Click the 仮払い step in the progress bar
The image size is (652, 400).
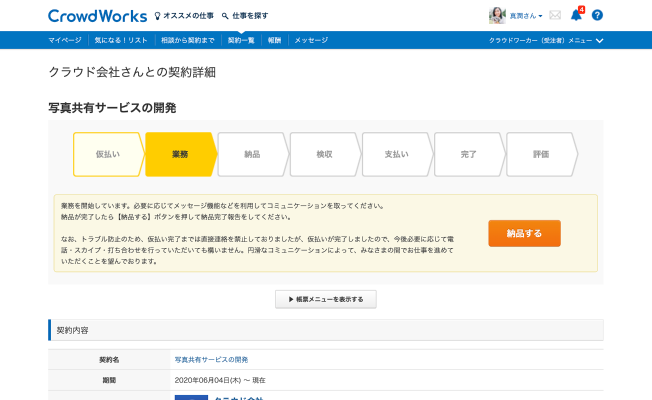pyautogui.click(x=107, y=154)
